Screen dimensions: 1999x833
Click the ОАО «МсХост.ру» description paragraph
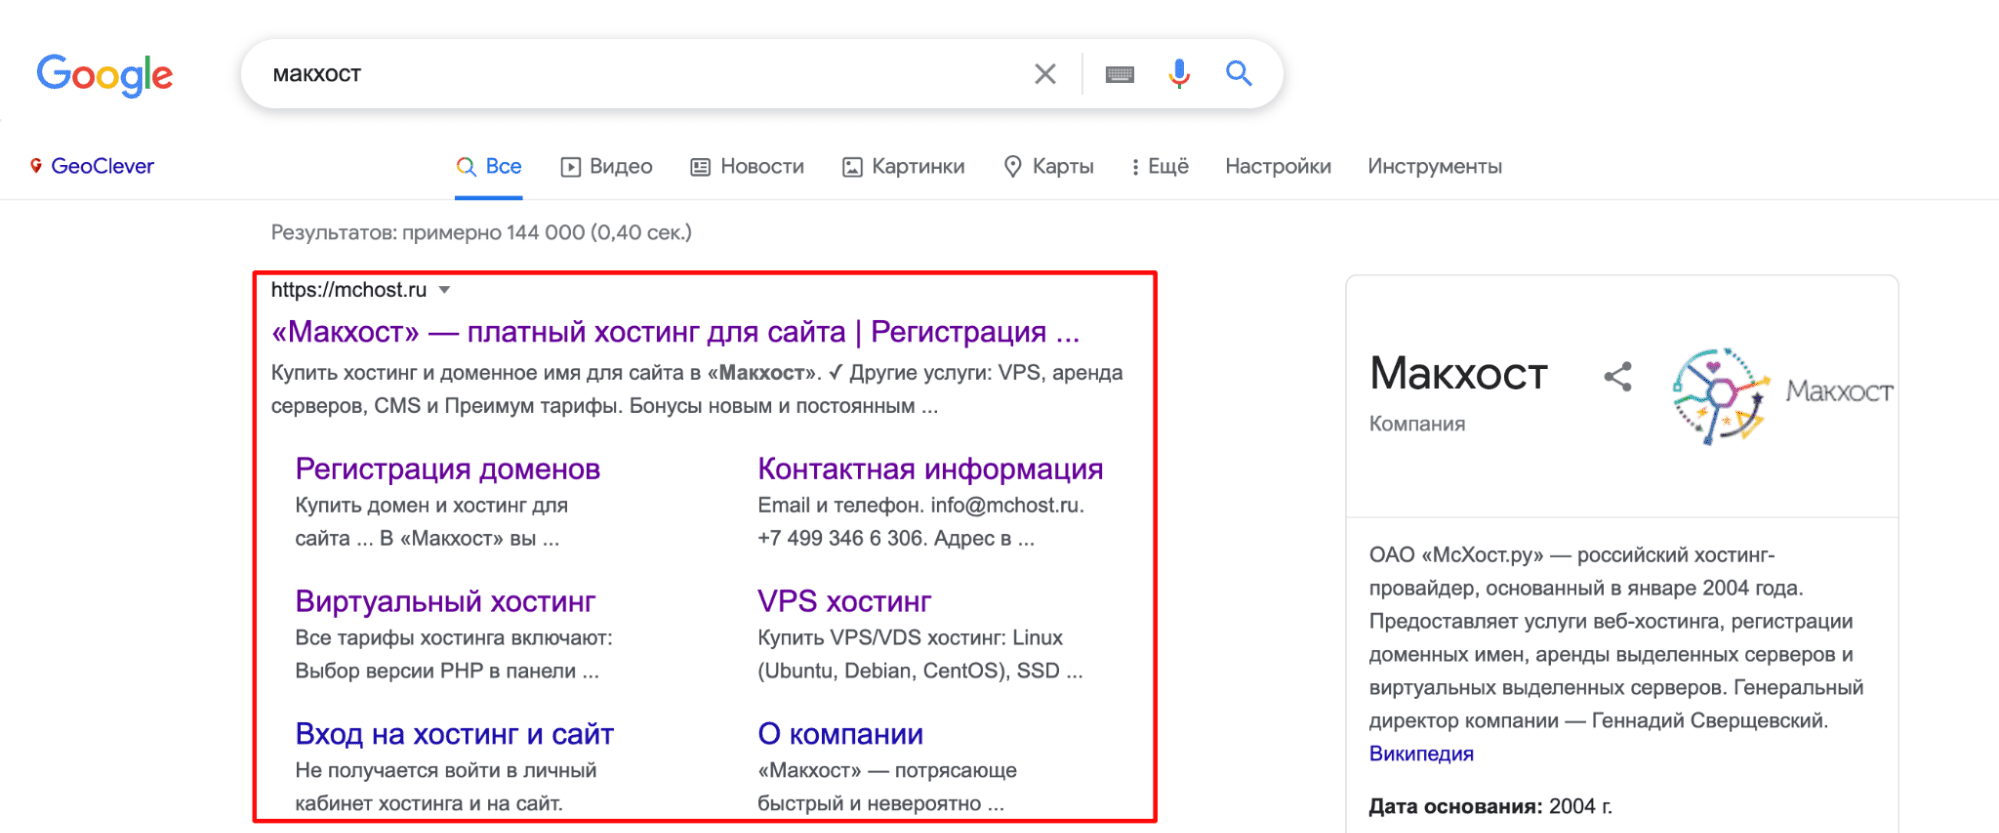[1617, 638]
